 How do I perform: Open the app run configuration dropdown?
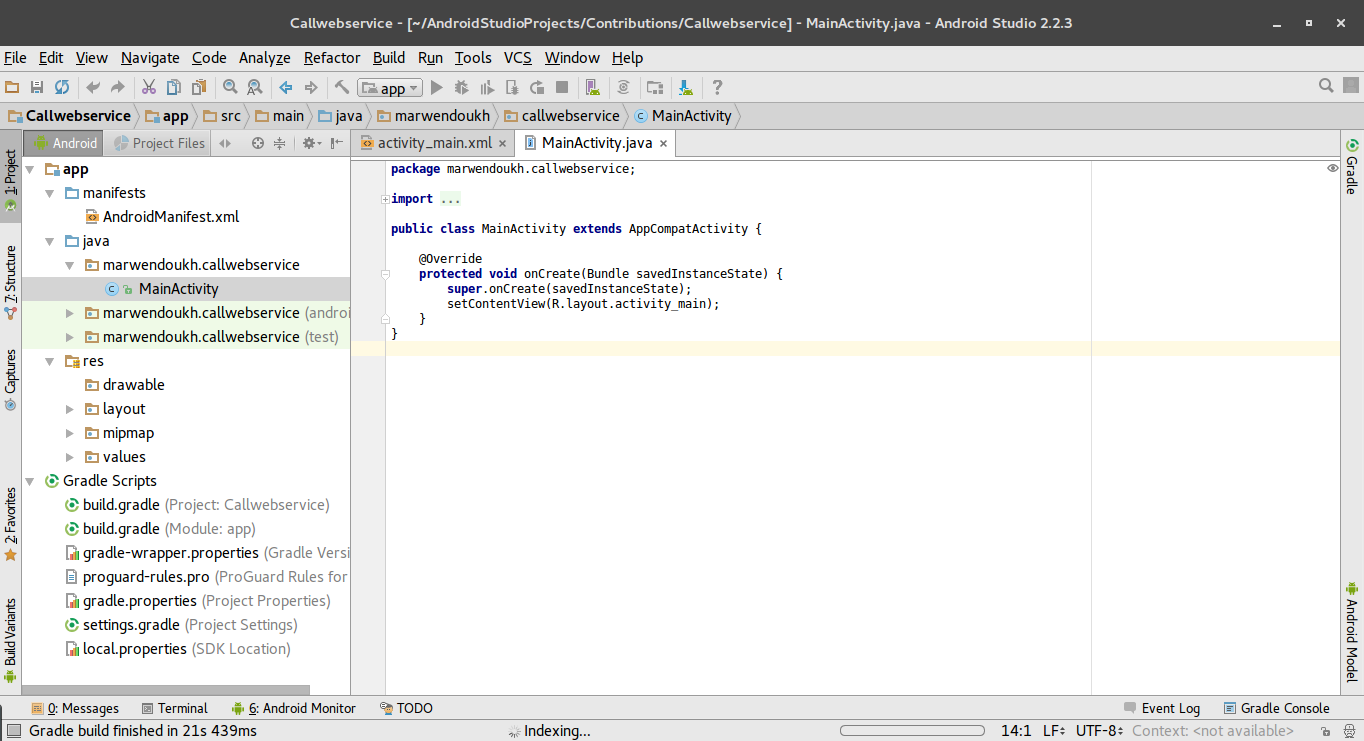pyautogui.click(x=390, y=88)
